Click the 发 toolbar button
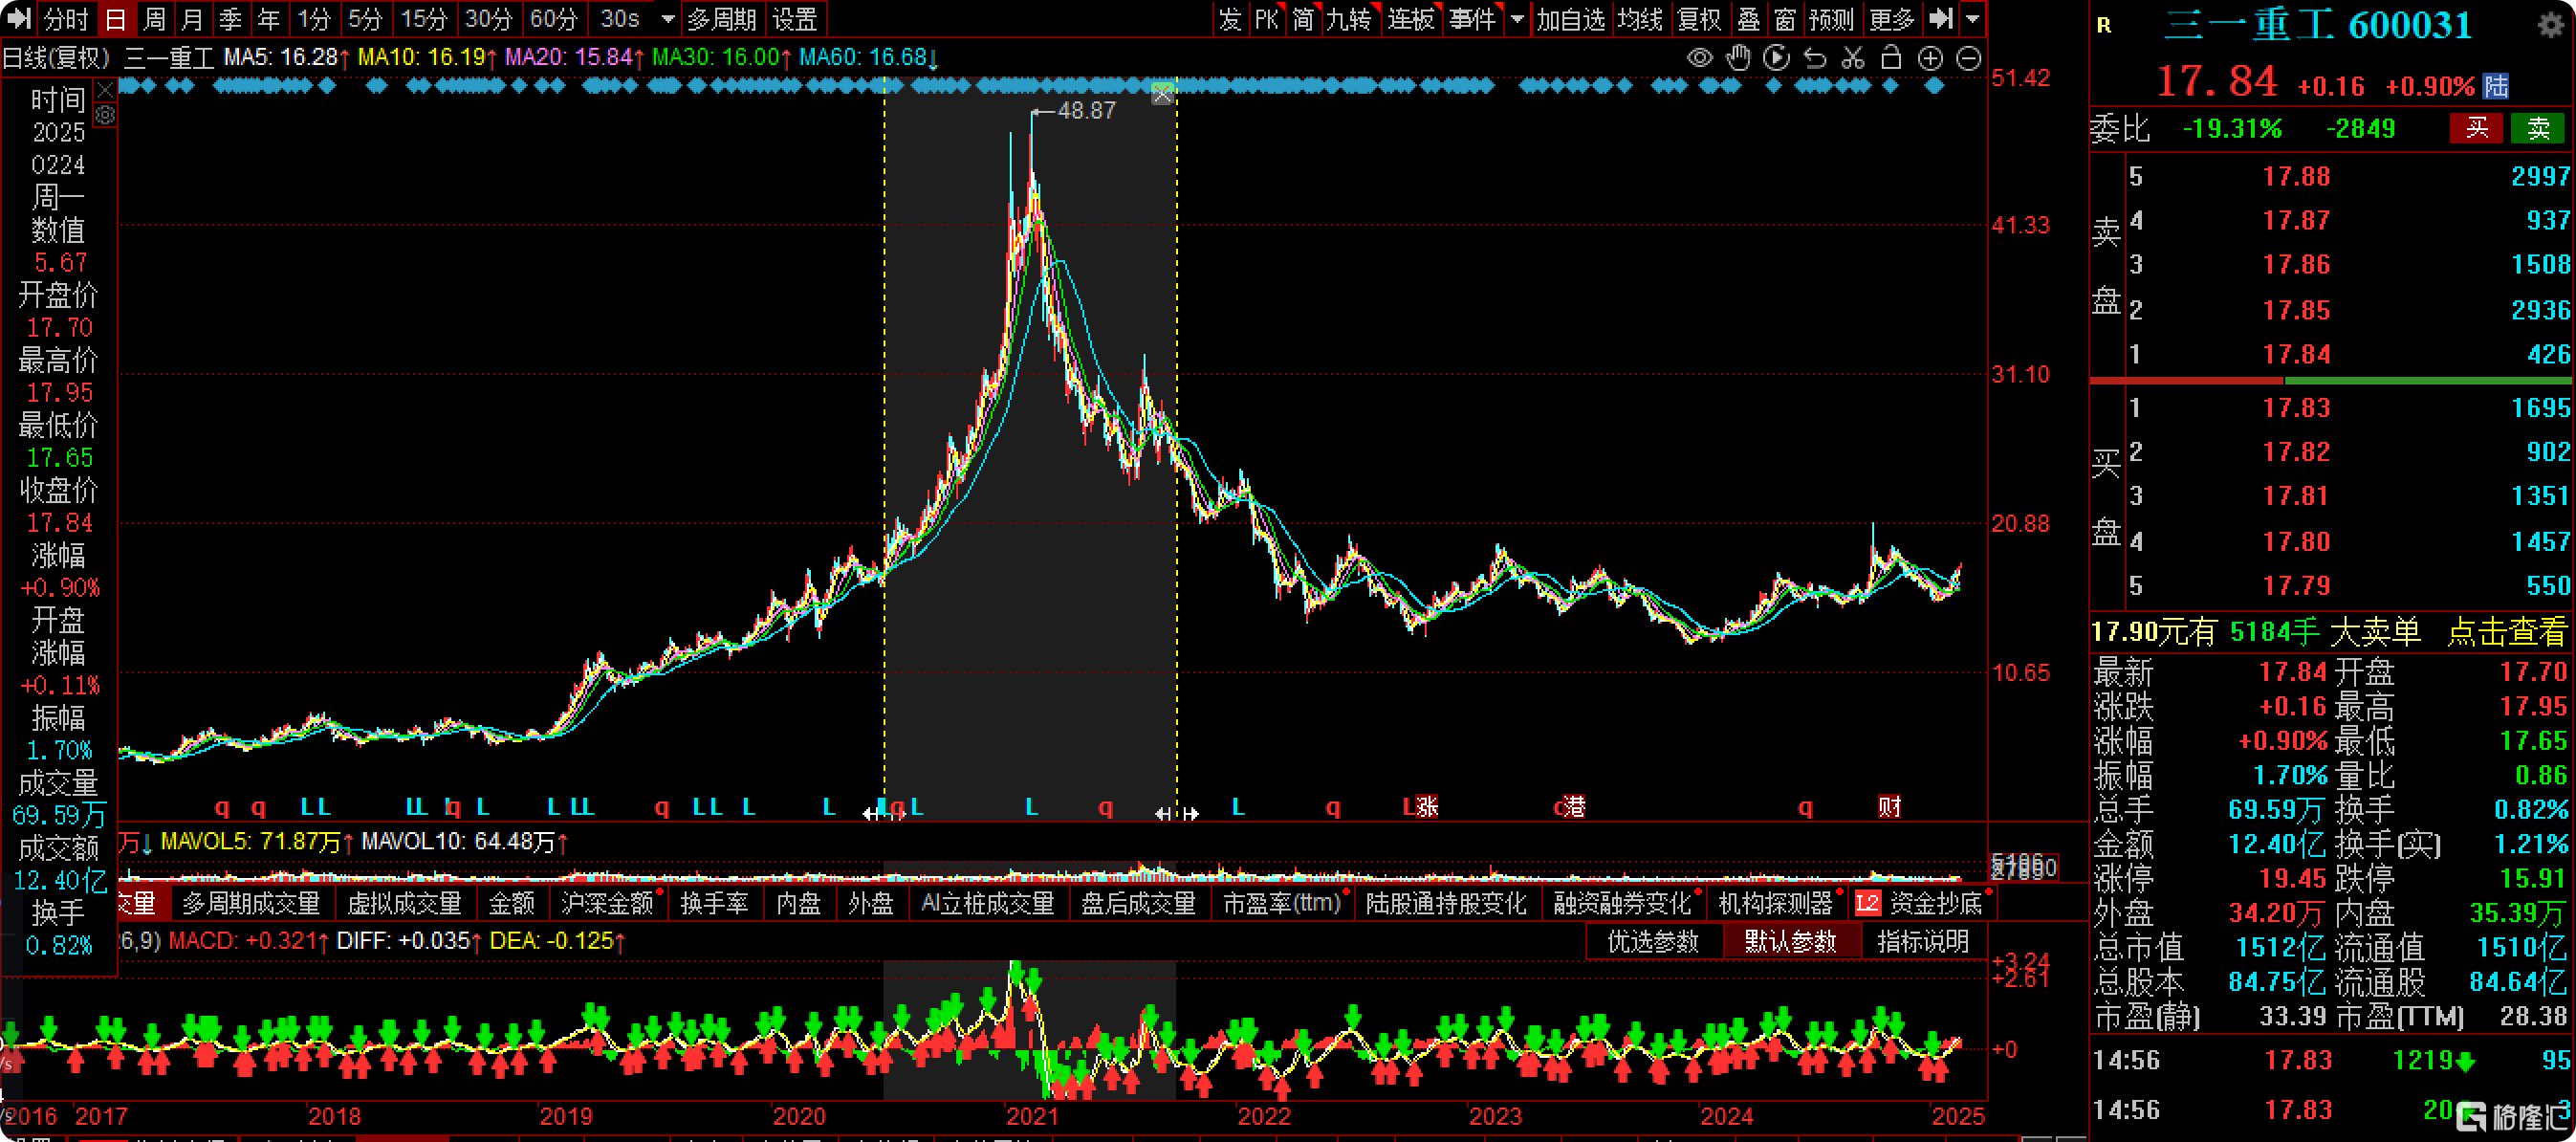The width and height of the screenshot is (2576, 1142). point(1229,18)
